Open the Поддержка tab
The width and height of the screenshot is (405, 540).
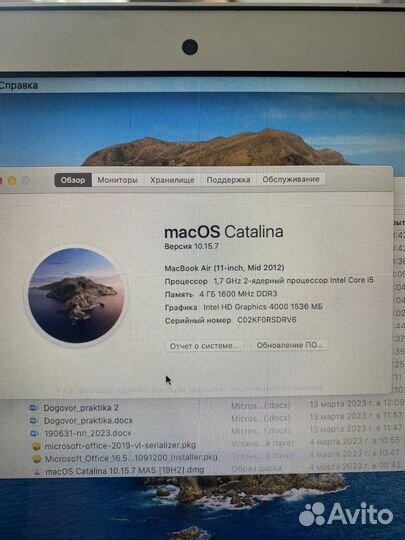(x=228, y=180)
